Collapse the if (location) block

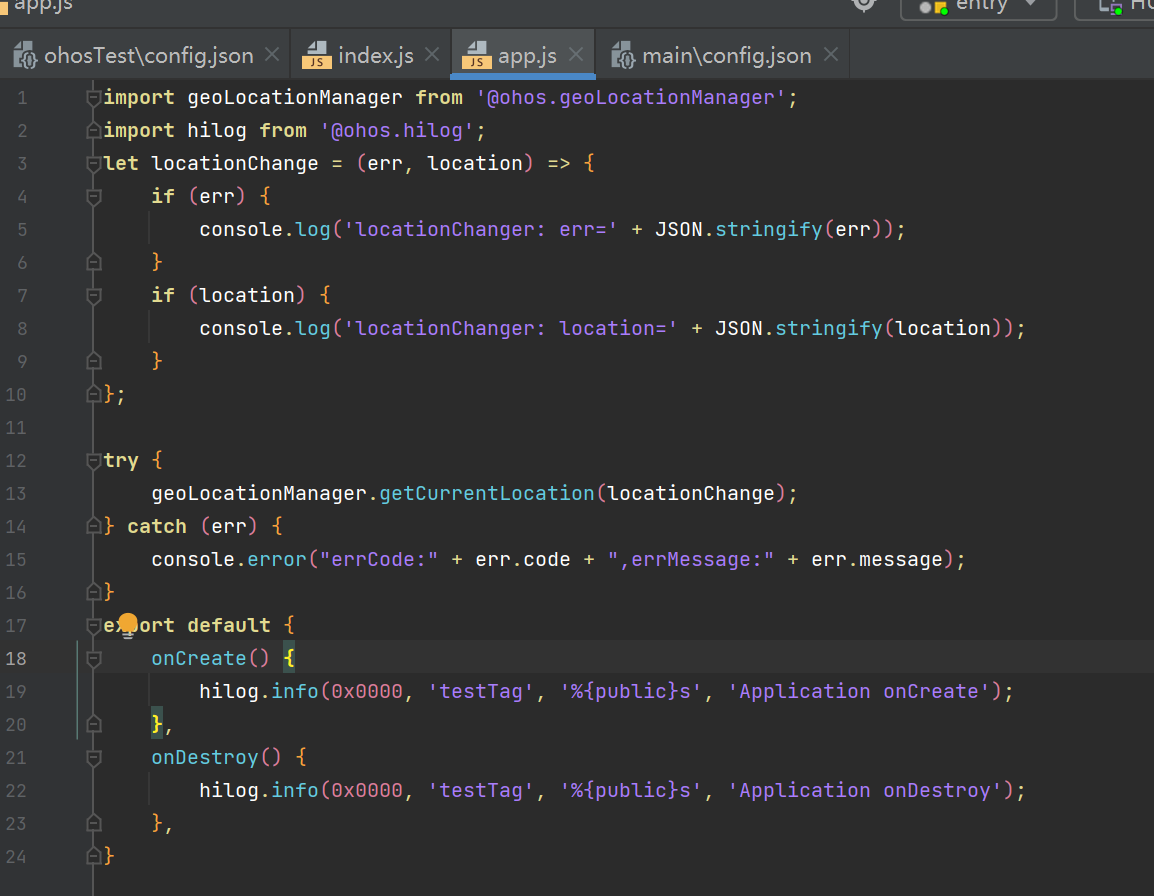coord(93,296)
